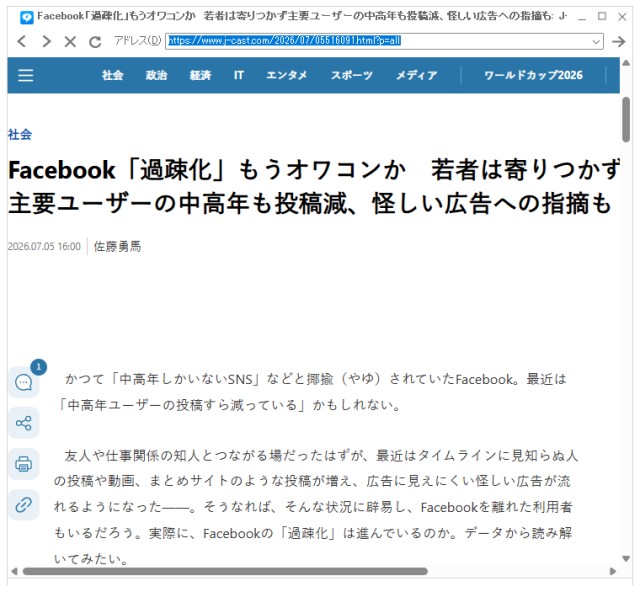Open the スポーツ navigation tab
The height and width of the screenshot is (592, 640).
point(351,75)
